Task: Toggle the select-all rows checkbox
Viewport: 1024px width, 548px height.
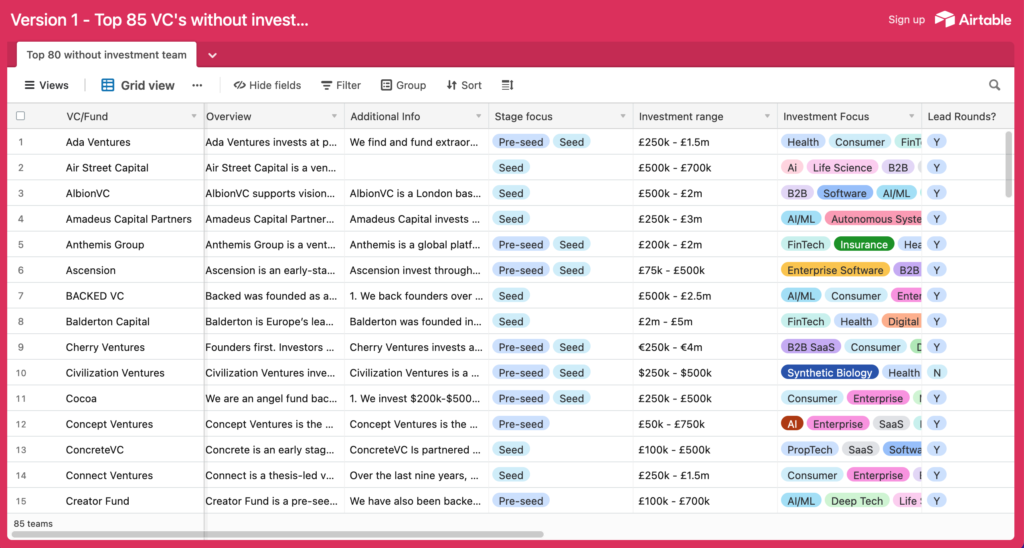Action: [x=21, y=116]
